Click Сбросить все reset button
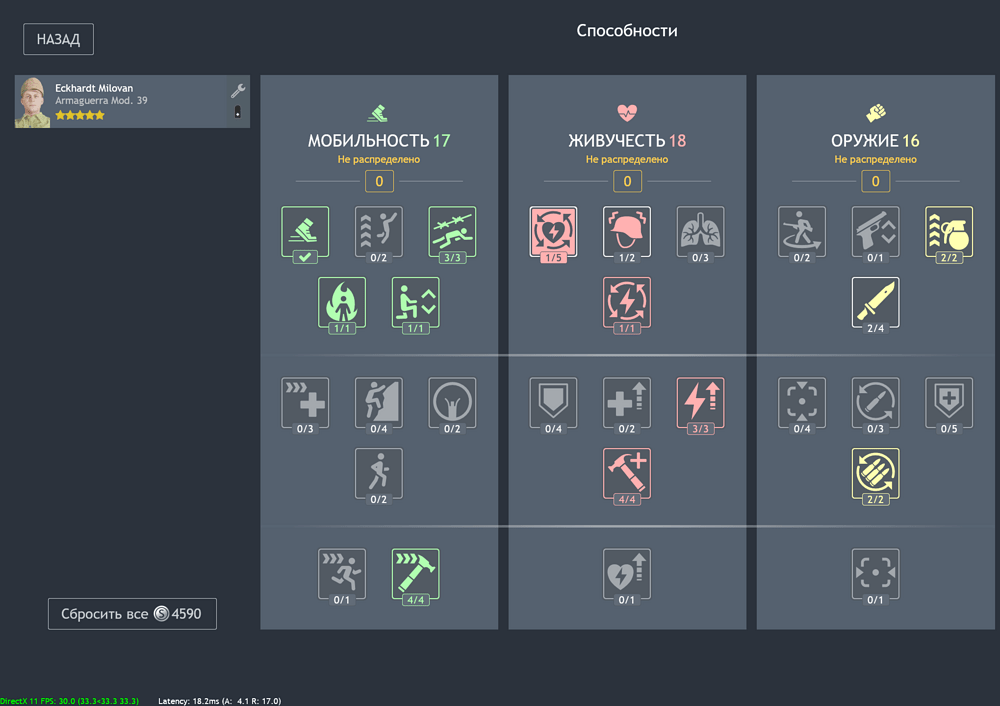Screen dimensions: 1000x706 pos(132,614)
